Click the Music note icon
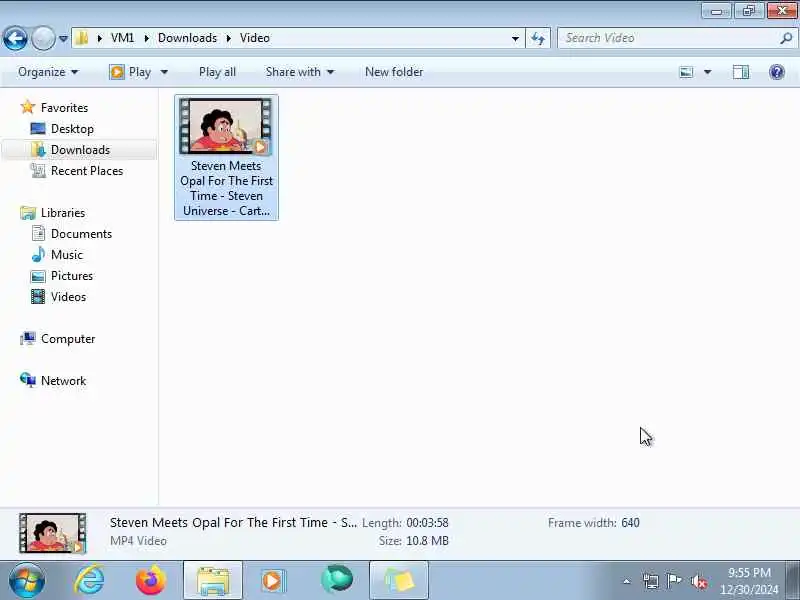Screen dimensions: 800x600 click(x=38, y=254)
